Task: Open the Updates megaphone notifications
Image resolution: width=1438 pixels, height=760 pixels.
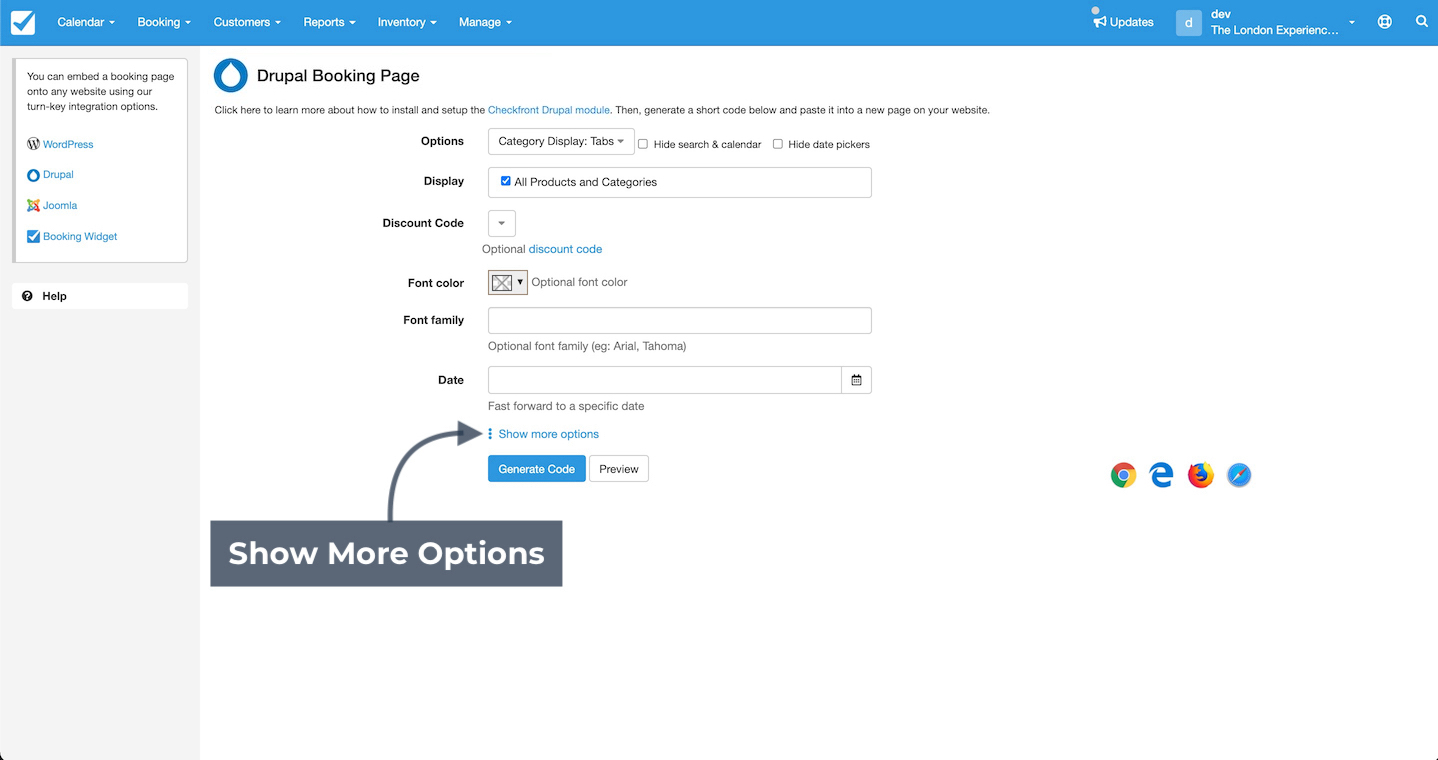Action: [1123, 22]
